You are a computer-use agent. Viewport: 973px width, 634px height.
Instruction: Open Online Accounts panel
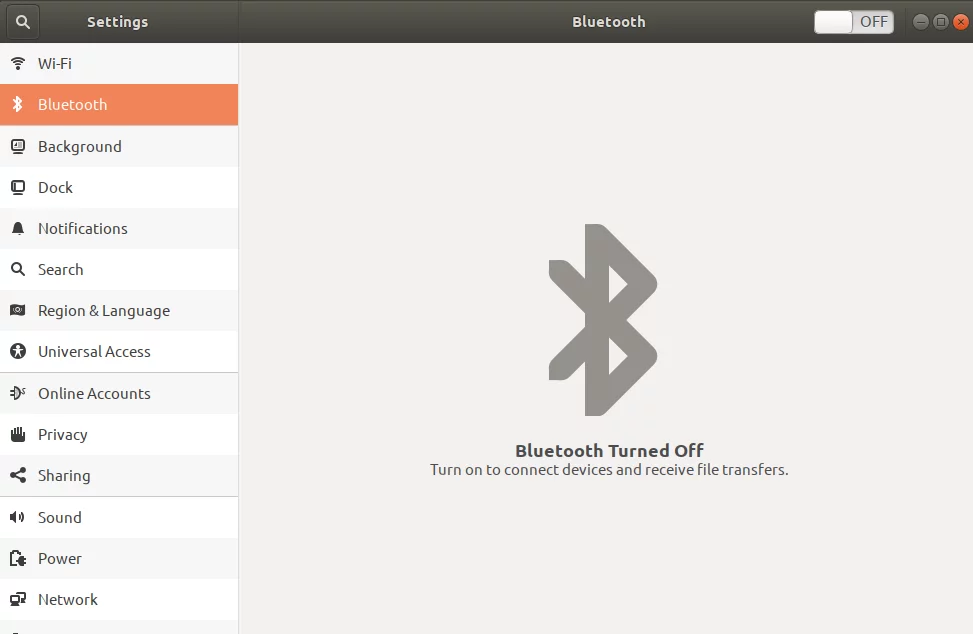click(x=119, y=393)
